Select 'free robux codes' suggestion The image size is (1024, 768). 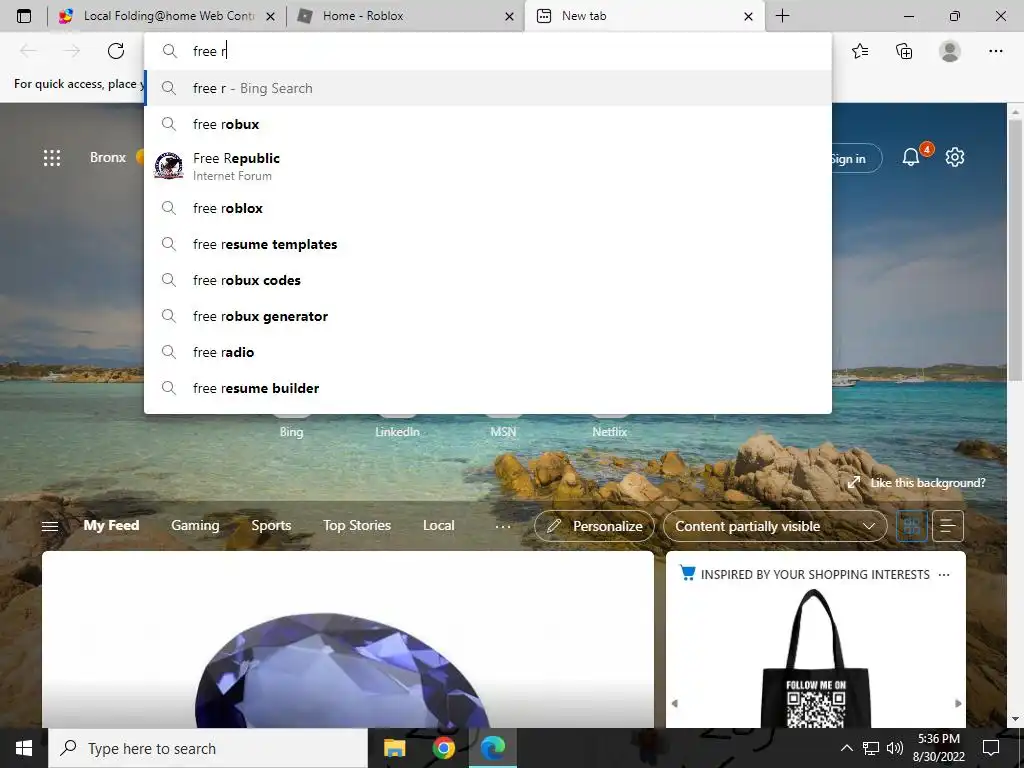point(488,280)
